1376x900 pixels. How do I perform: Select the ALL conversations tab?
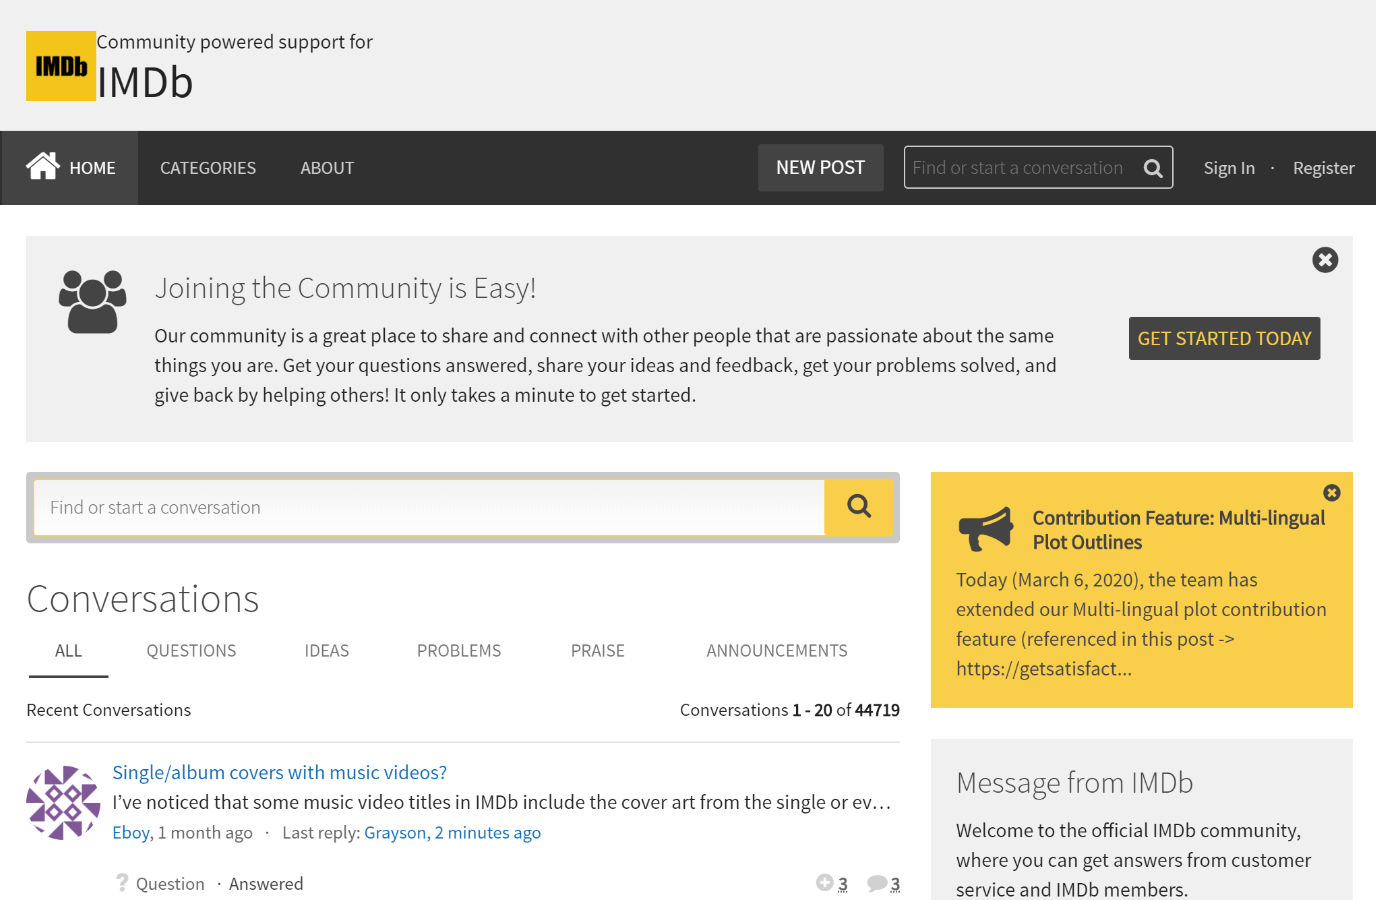[x=68, y=651]
